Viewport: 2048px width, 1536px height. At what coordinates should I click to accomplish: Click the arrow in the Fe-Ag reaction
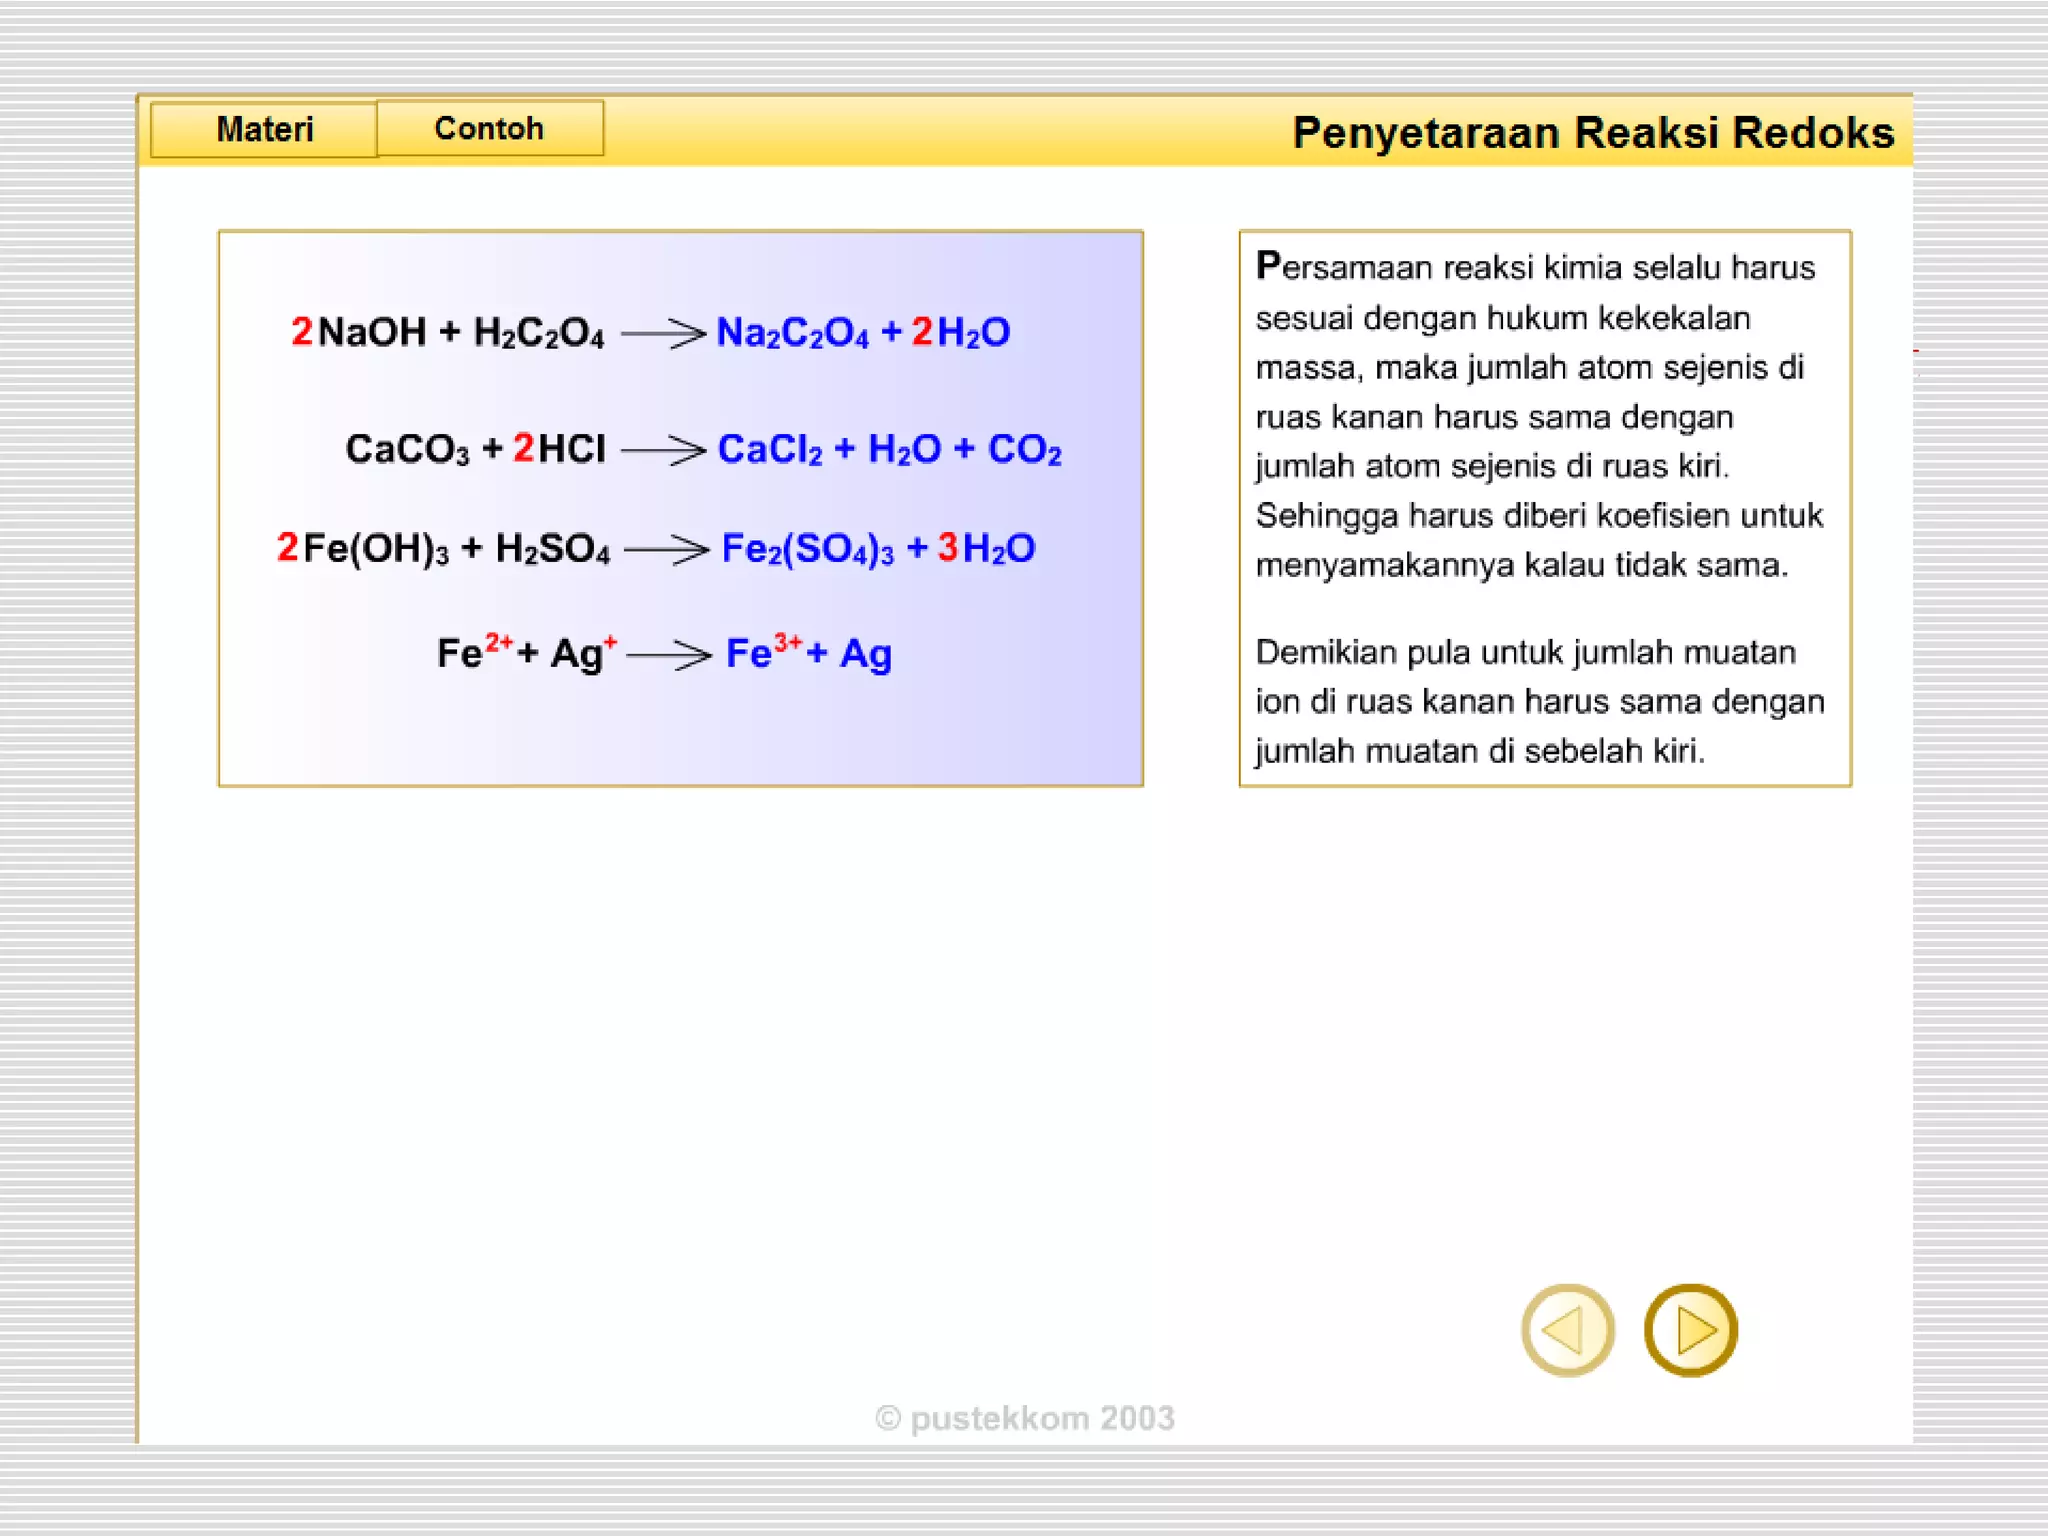click(x=669, y=655)
